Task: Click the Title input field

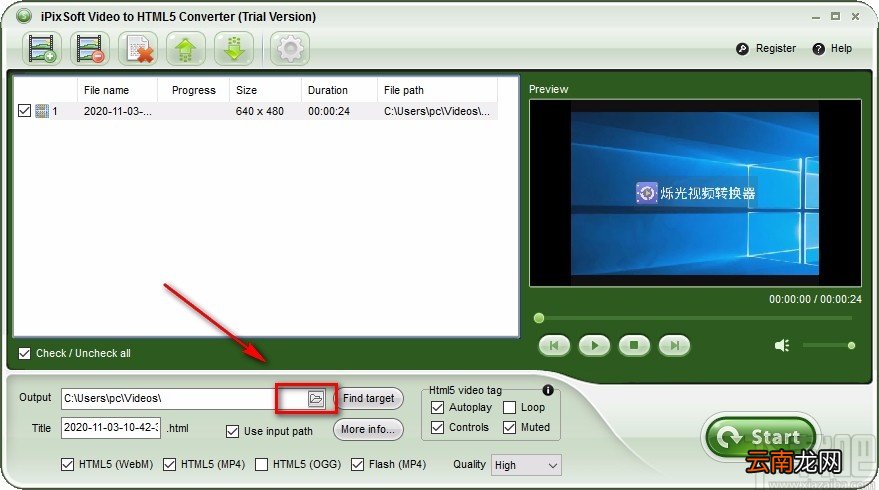Action: [x=110, y=428]
